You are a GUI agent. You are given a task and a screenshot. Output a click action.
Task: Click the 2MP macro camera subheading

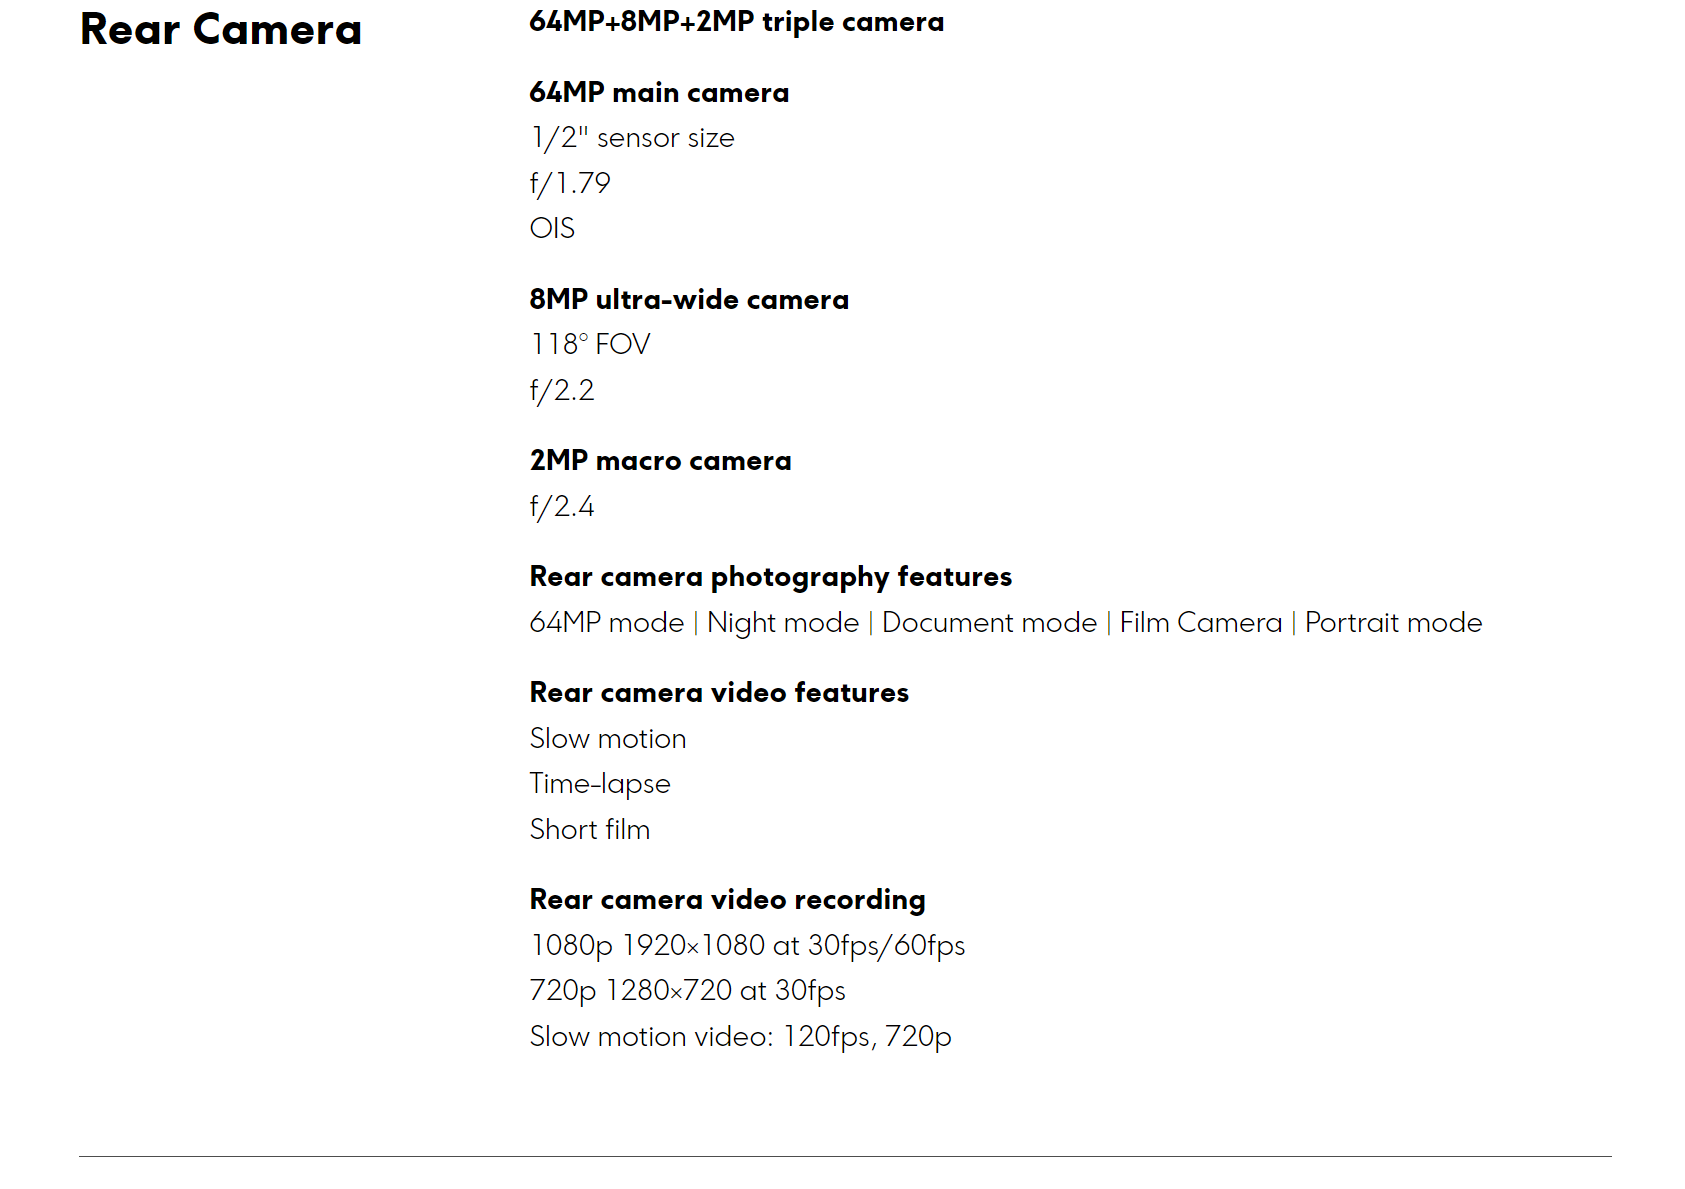coord(660,461)
